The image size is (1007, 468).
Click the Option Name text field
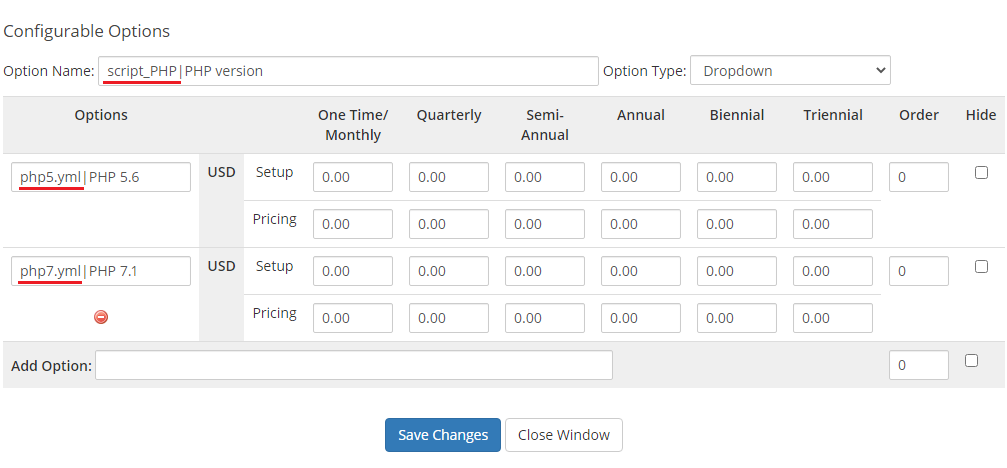(x=348, y=71)
